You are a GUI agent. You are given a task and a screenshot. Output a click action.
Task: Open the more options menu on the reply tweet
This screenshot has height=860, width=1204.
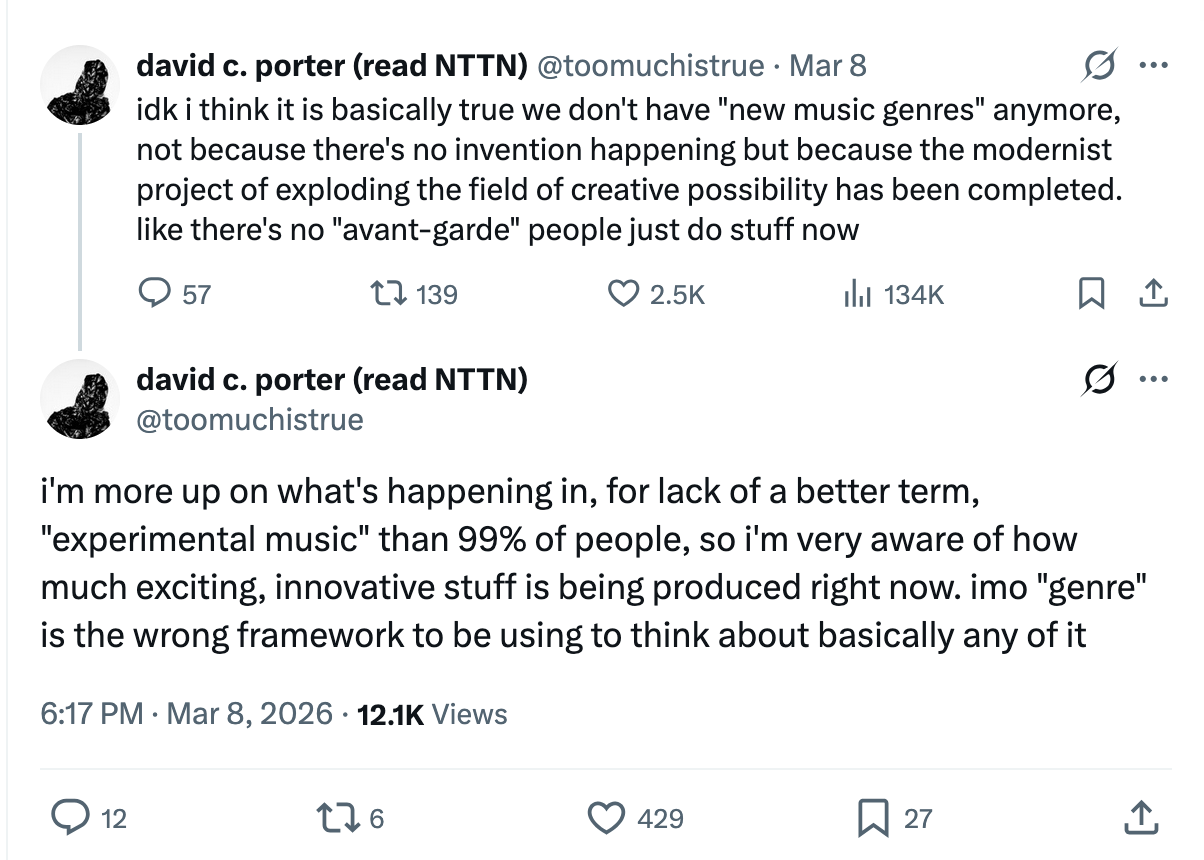coord(1153,378)
